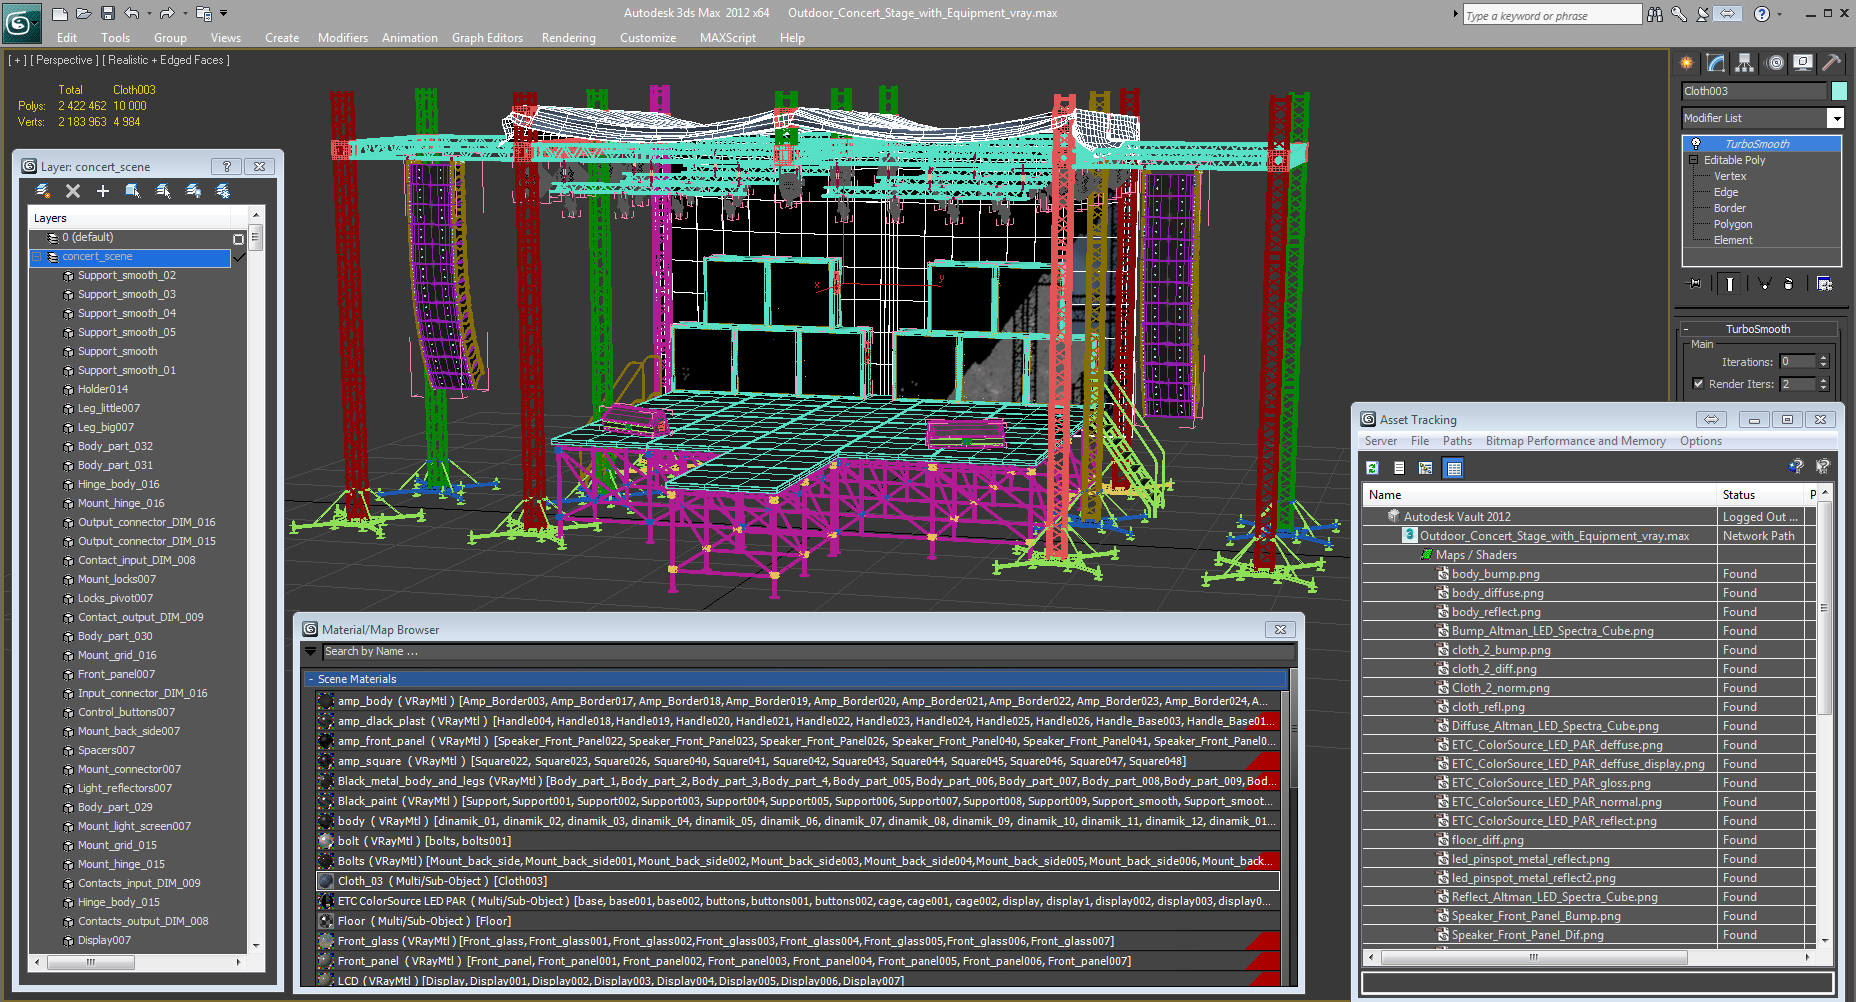This screenshot has height=1002, width=1856.
Task: Toggle the TurboSmooth lightbulb visibility icon
Action: point(1696,144)
